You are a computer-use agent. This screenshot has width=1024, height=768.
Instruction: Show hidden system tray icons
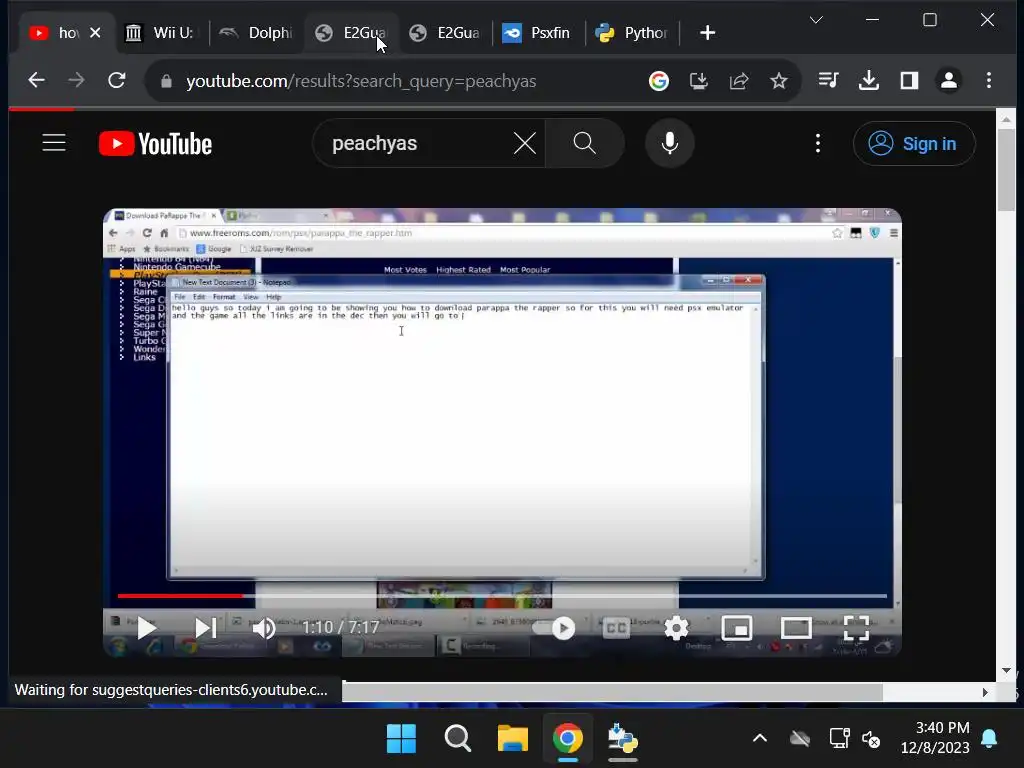click(760, 739)
